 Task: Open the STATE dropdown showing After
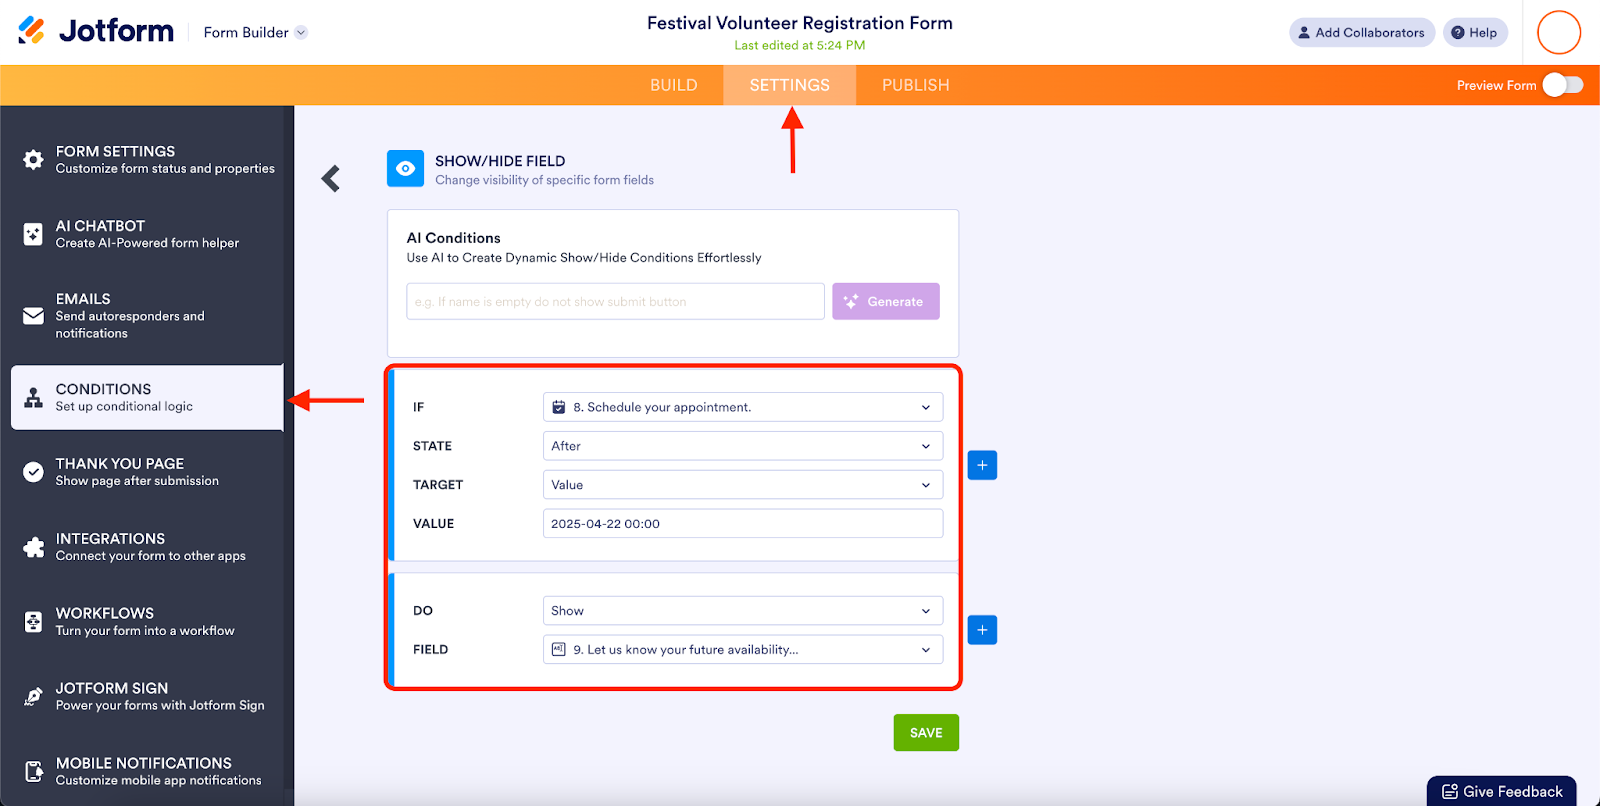point(742,446)
